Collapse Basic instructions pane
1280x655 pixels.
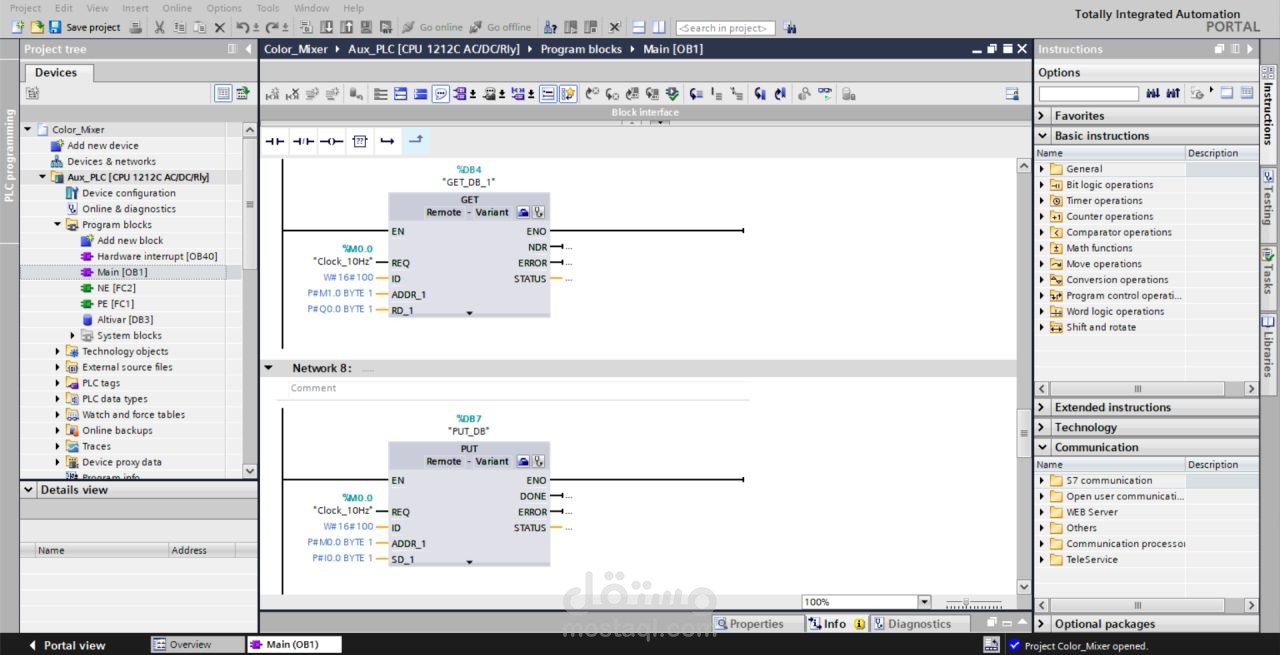point(1043,136)
